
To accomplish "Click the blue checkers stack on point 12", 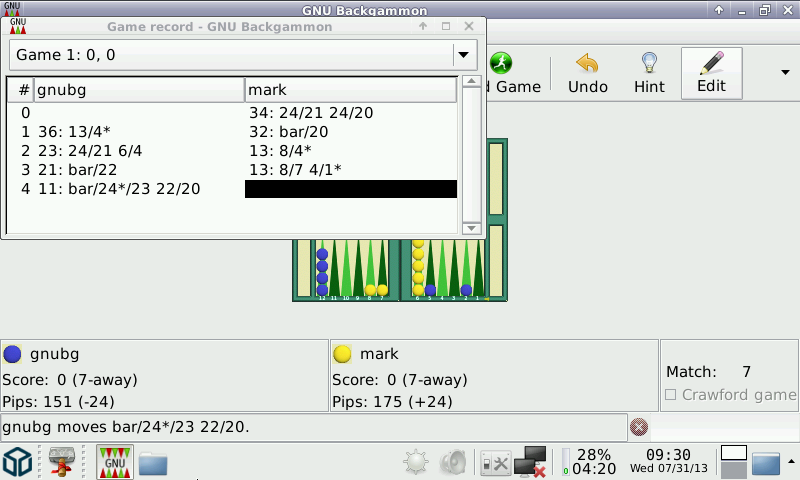I will coord(322,272).
